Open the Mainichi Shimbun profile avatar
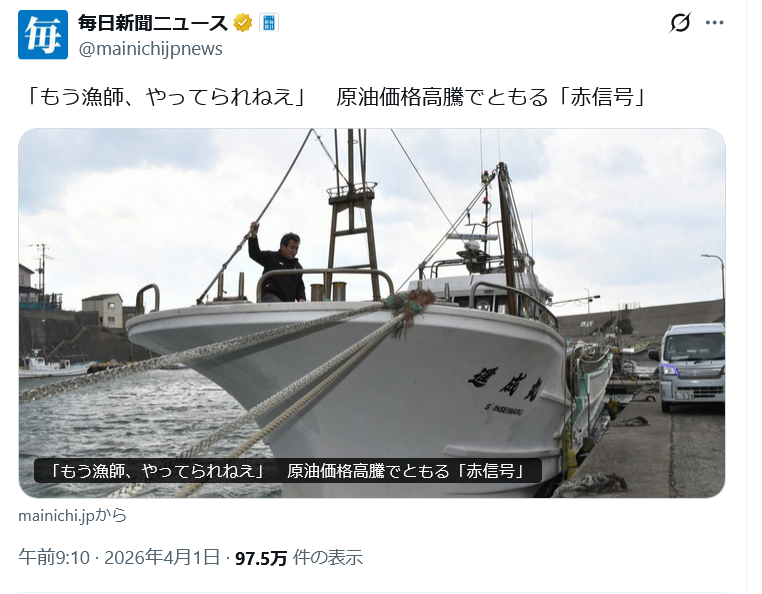Screen dimensions: 762x594 (x=43, y=35)
